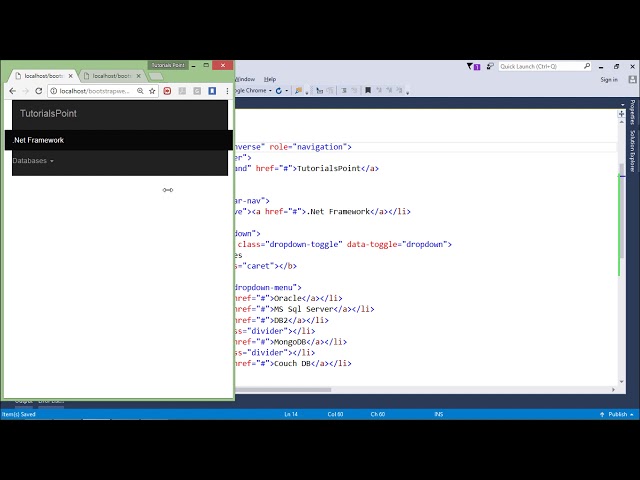Click the .Net Framework nav link
640x480 pixels.
pyautogui.click(x=38, y=140)
